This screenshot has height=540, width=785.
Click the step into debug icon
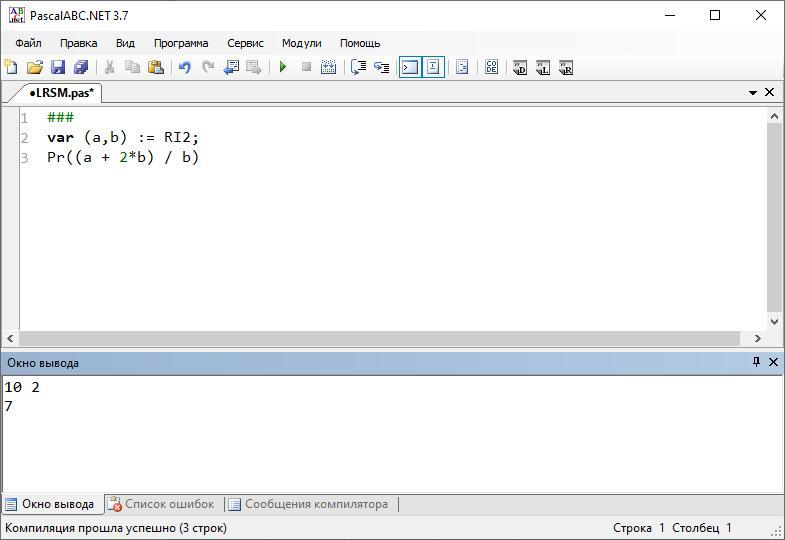358,67
